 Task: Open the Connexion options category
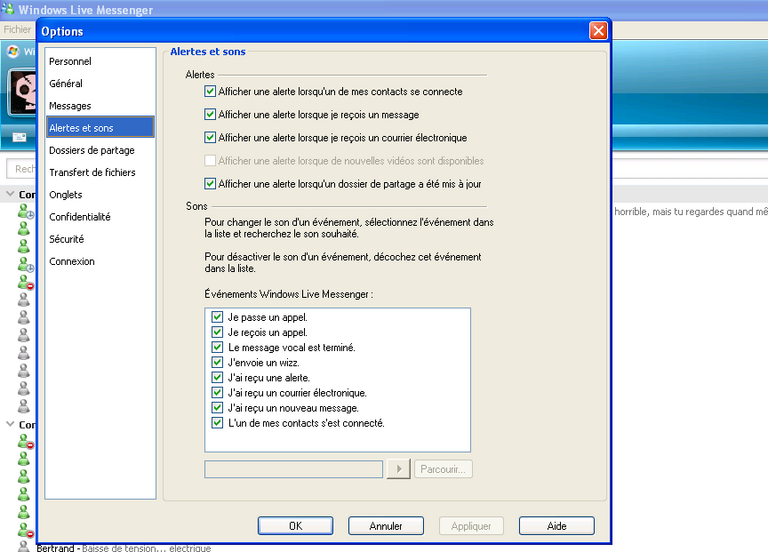coord(100,262)
